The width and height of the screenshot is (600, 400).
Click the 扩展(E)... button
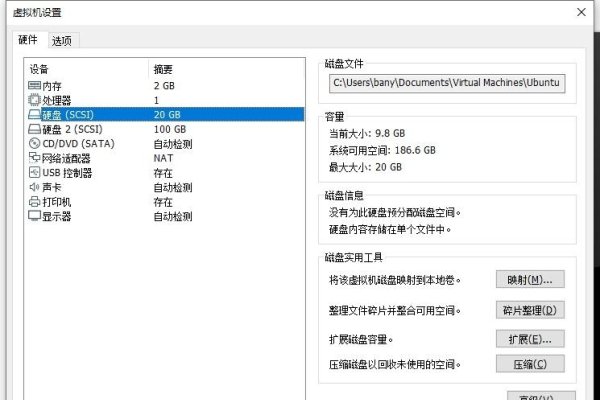click(530, 339)
